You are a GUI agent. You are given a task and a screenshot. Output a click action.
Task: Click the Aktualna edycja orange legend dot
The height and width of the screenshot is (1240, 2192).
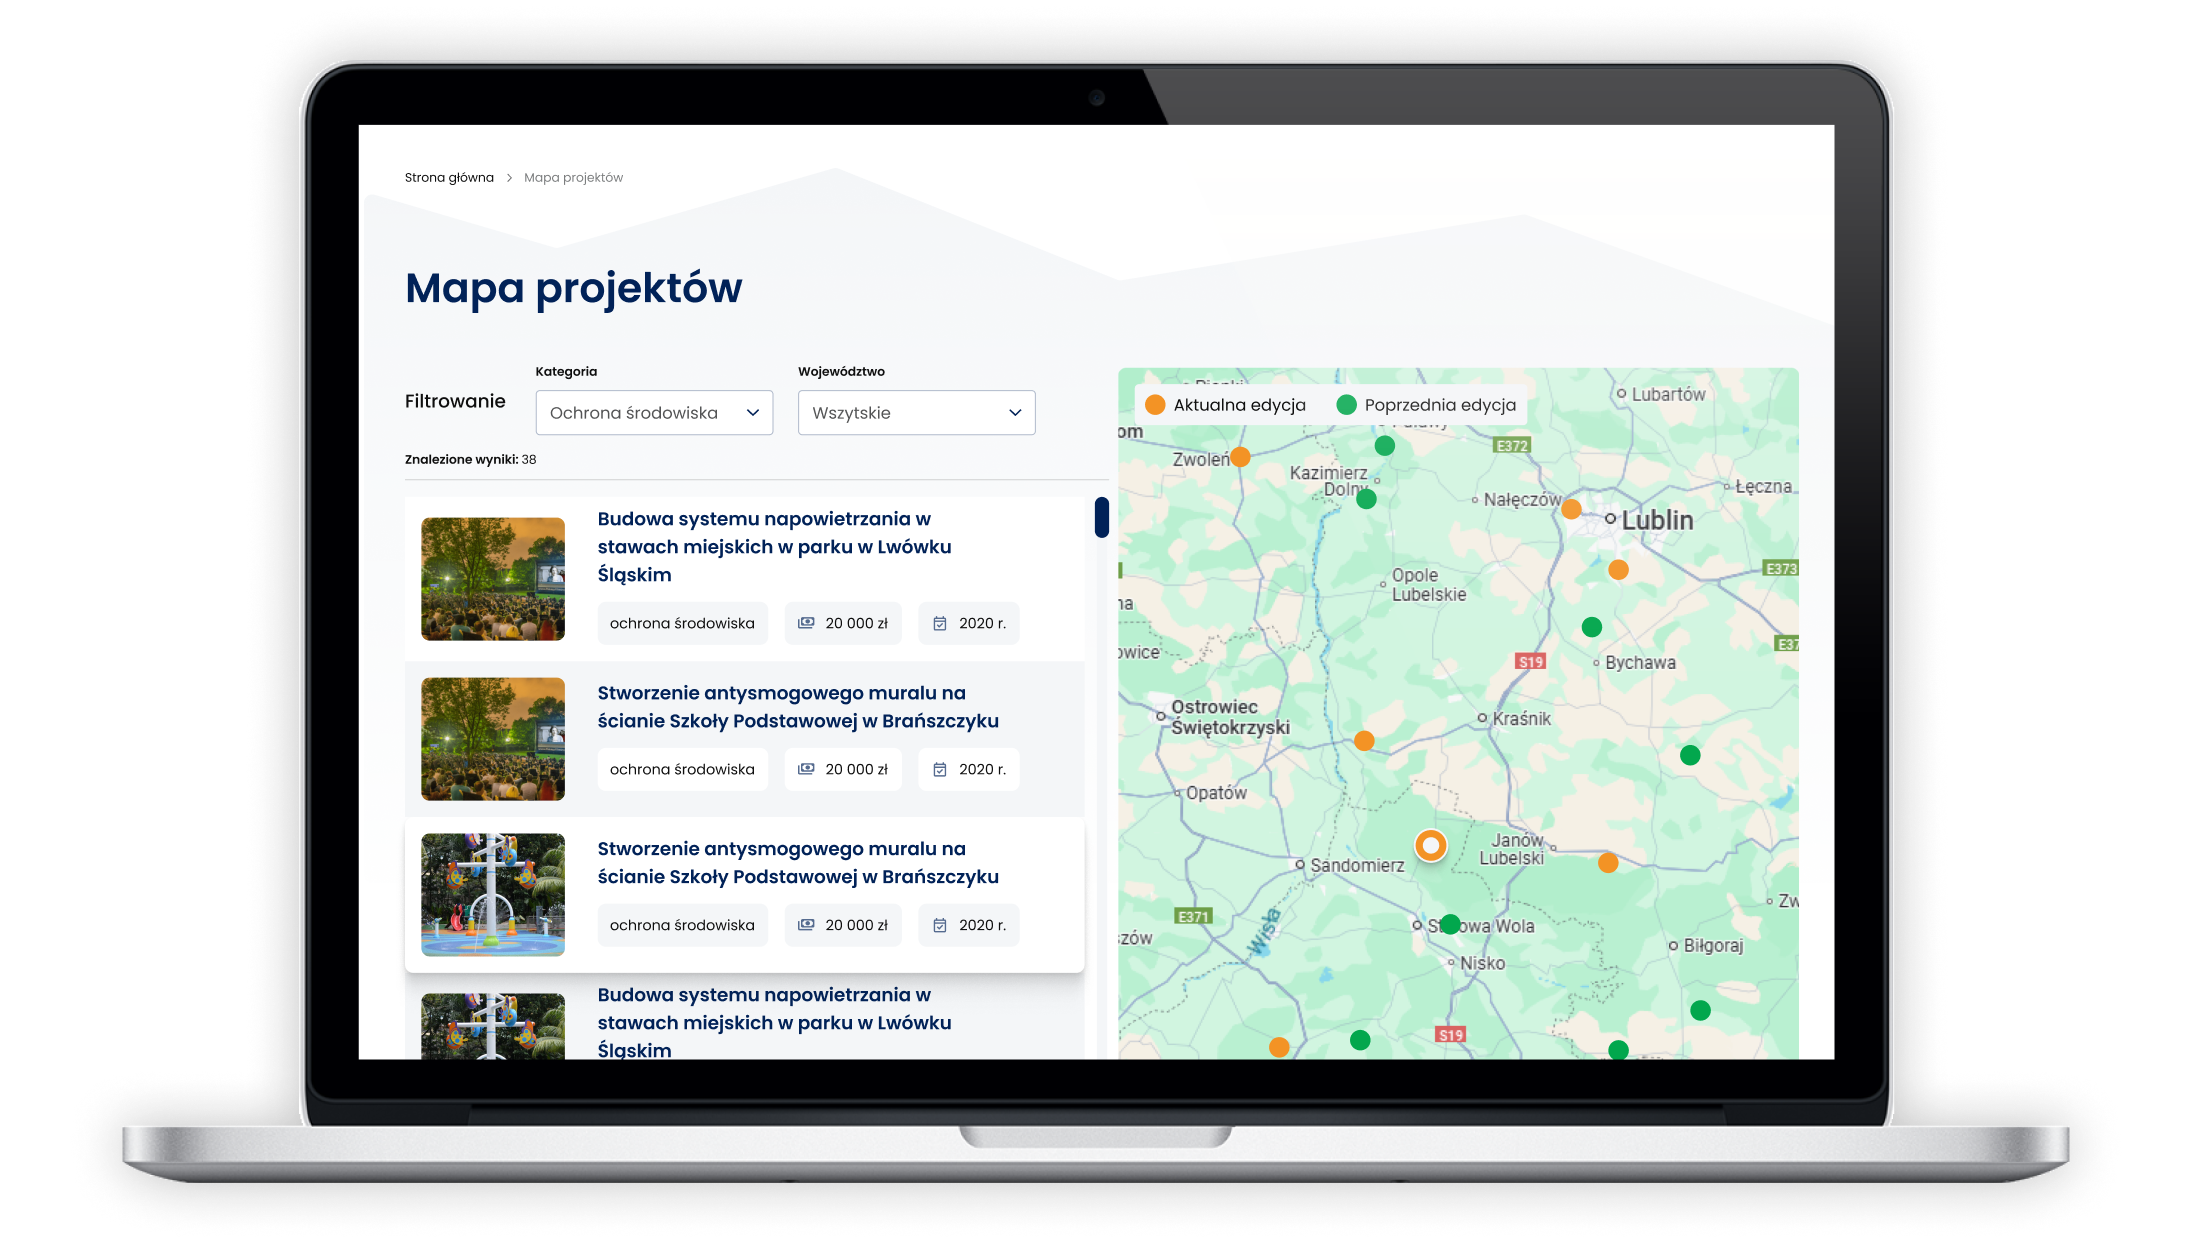click(x=1155, y=405)
